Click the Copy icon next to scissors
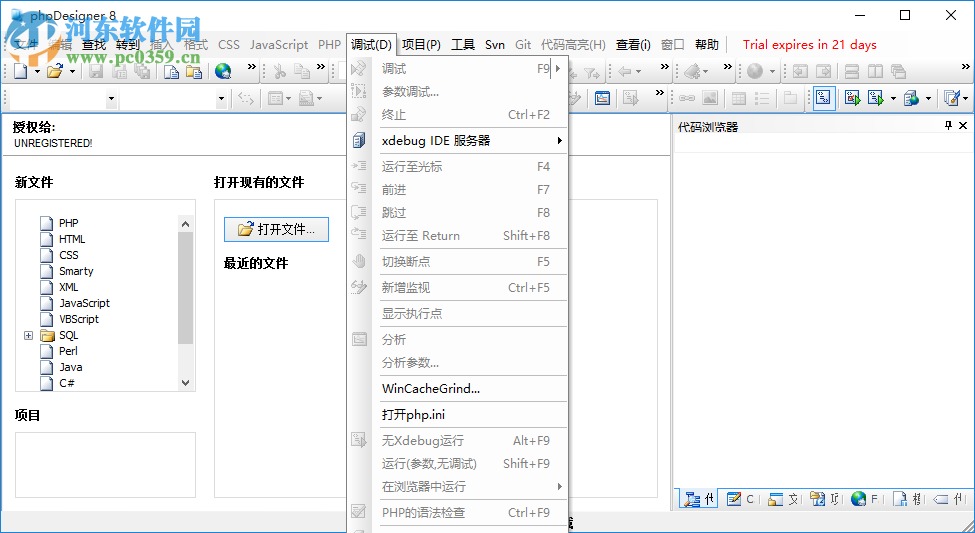 [x=302, y=72]
